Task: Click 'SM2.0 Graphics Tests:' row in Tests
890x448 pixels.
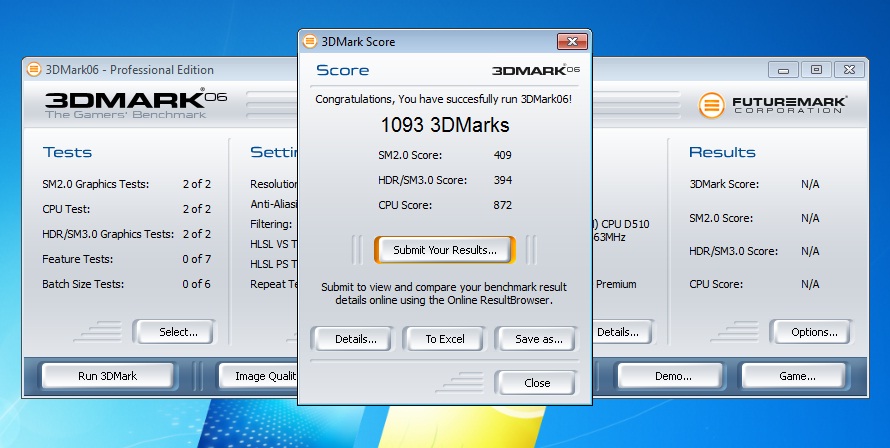Action: coord(127,184)
